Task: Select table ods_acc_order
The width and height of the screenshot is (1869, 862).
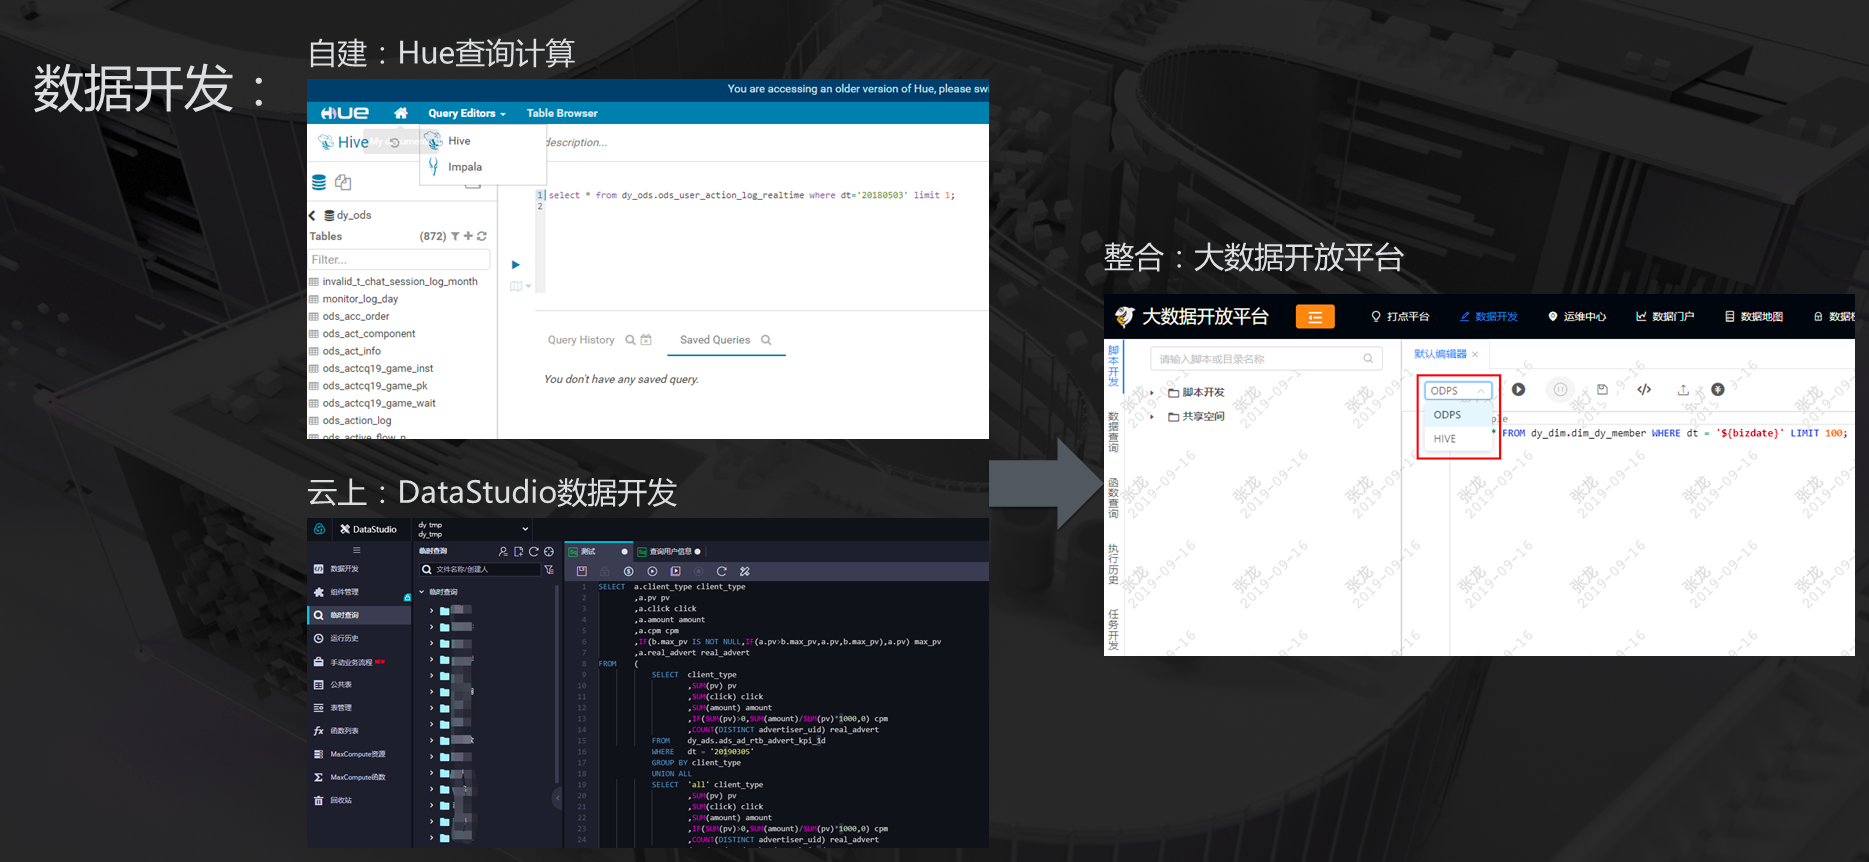Action: click(356, 316)
